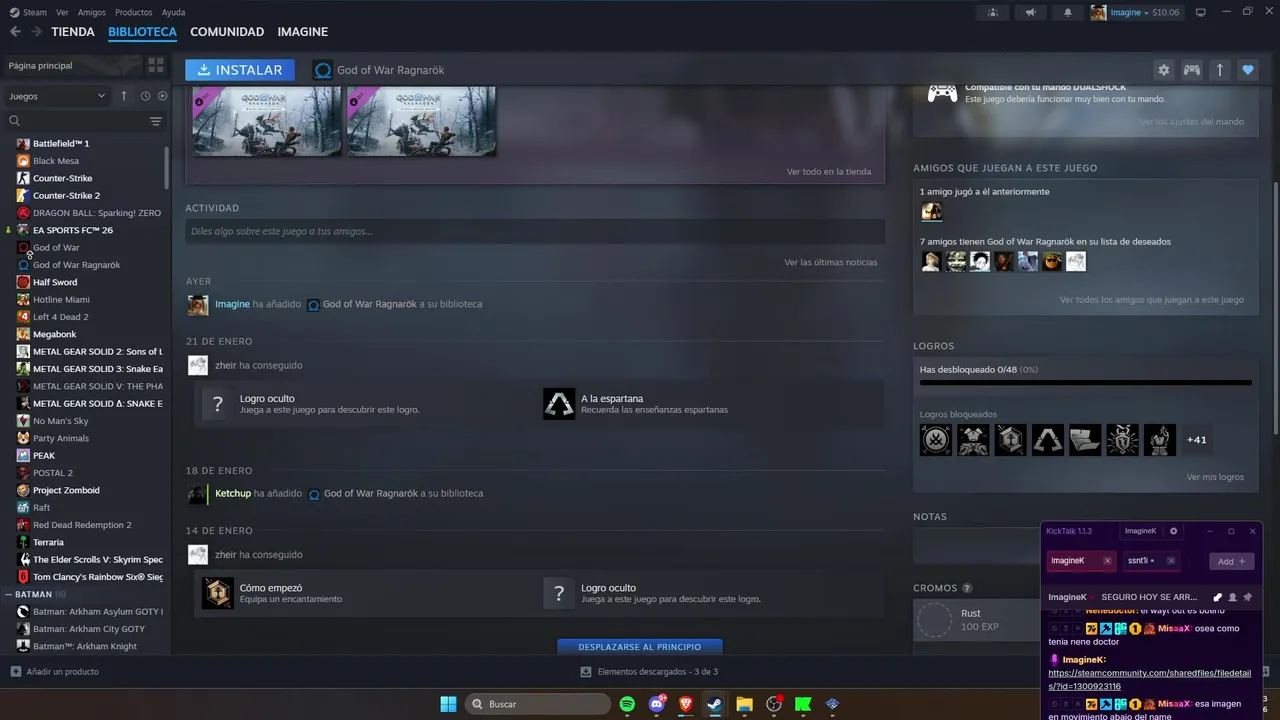Screen dimensions: 1280x720
Task: Close the ssnt'li tab in KickTalk
Action: pos(1171,561)
